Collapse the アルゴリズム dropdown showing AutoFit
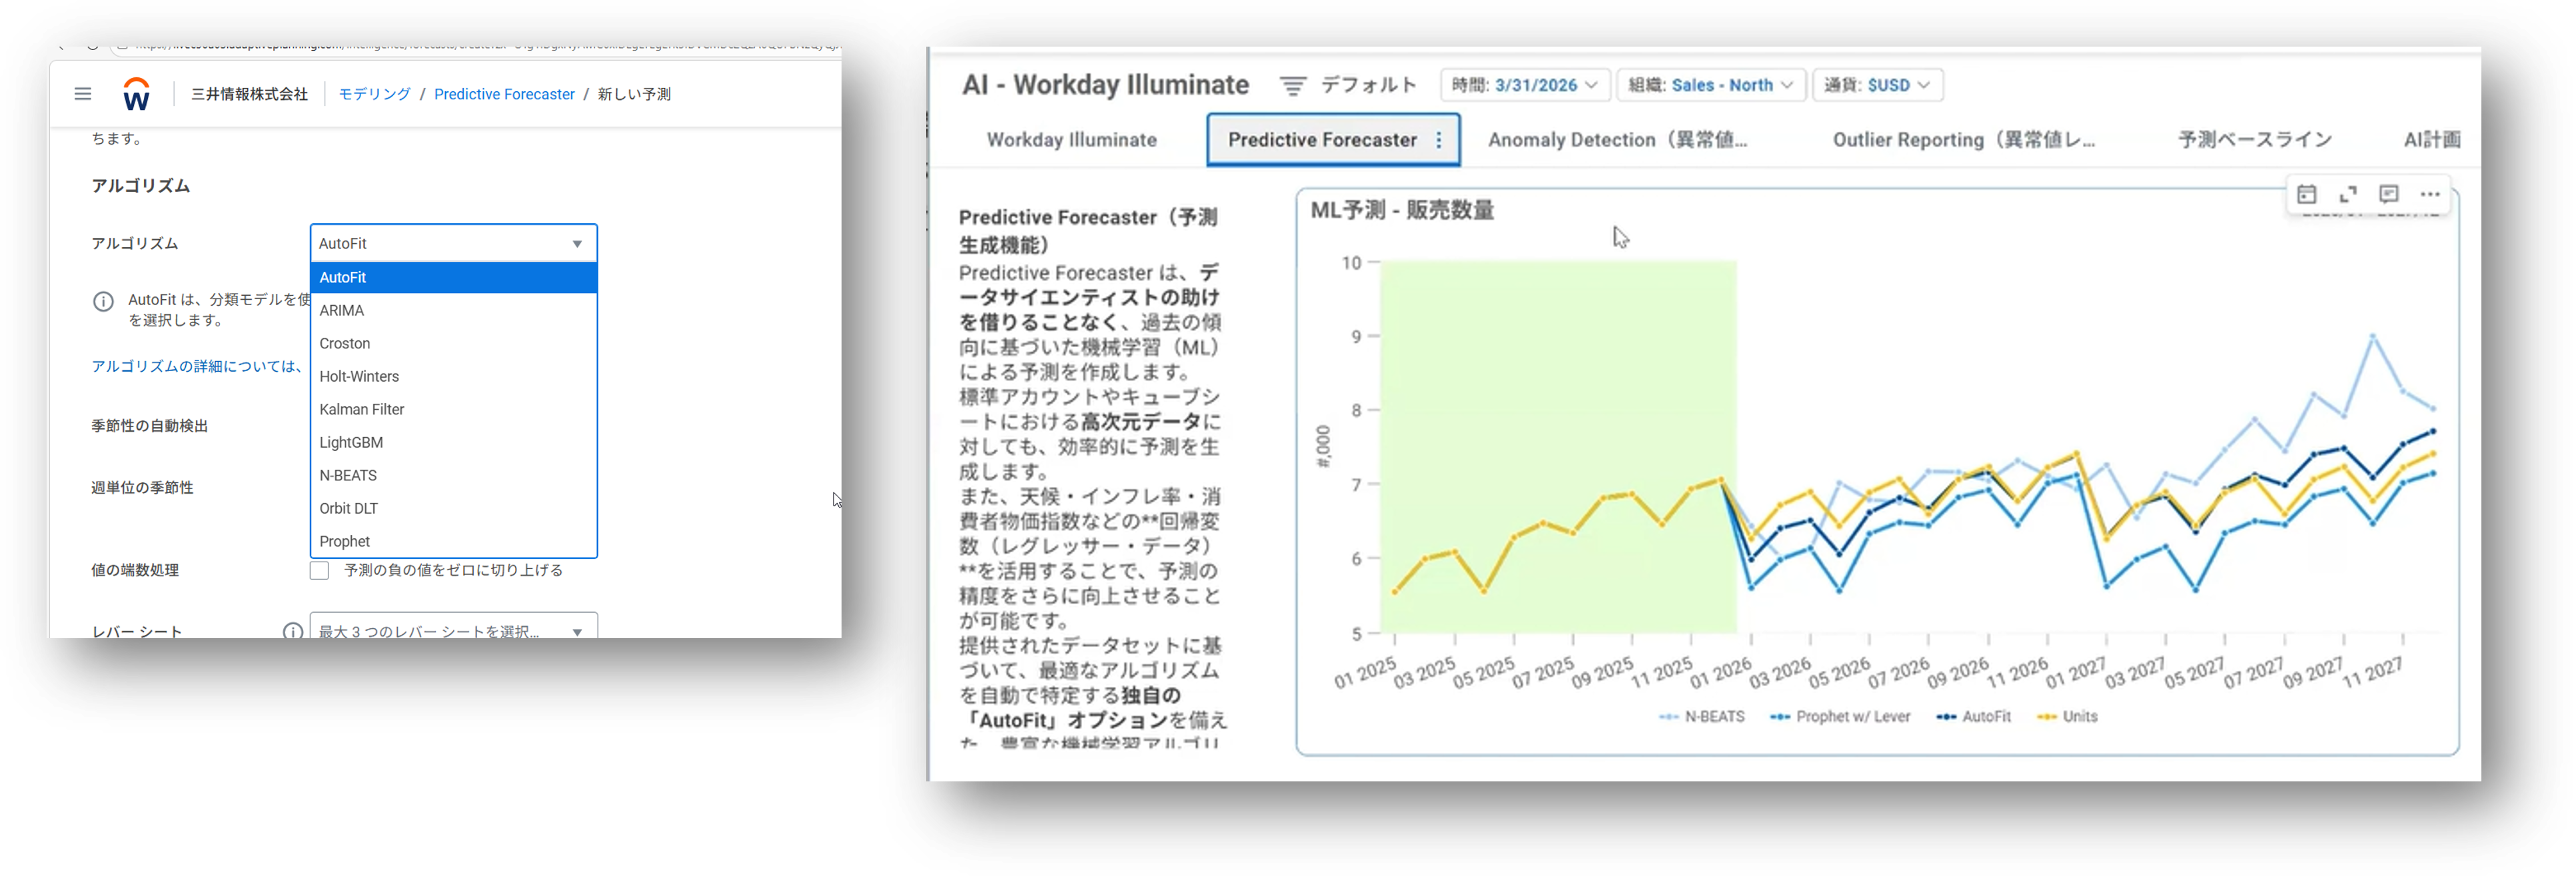Image resolution: width=2576 pixels, height=876 pixels. 453,243
